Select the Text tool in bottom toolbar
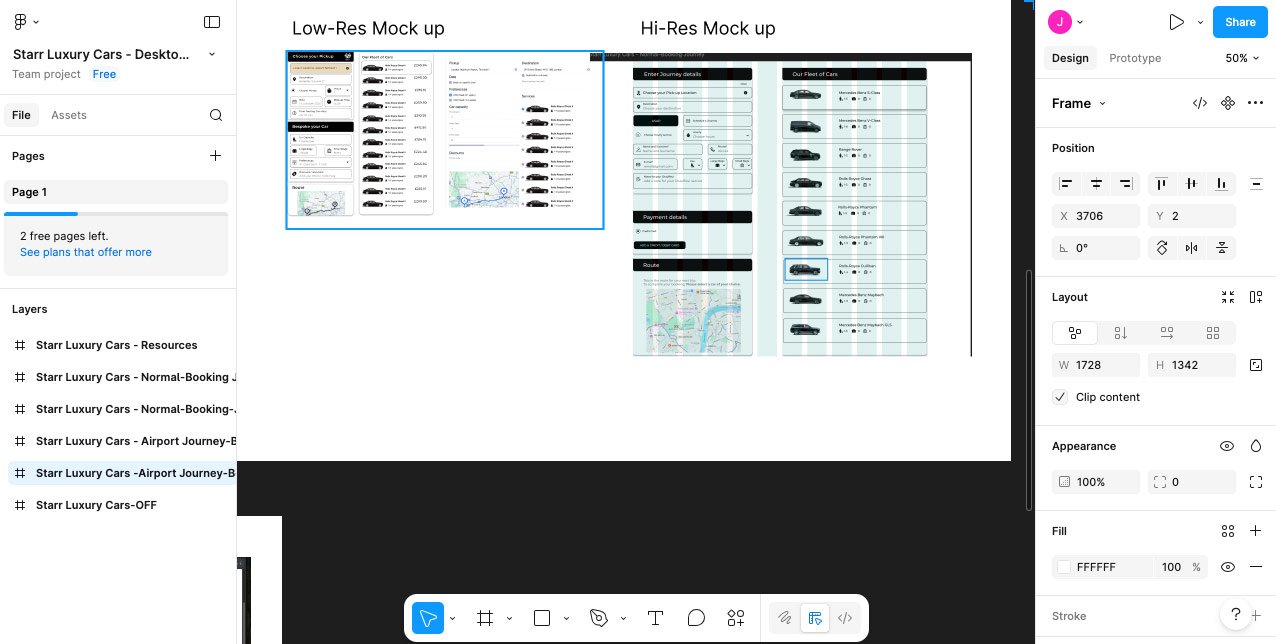Image resolution: width=1276 pixels, height=644 pixels. 655,618
